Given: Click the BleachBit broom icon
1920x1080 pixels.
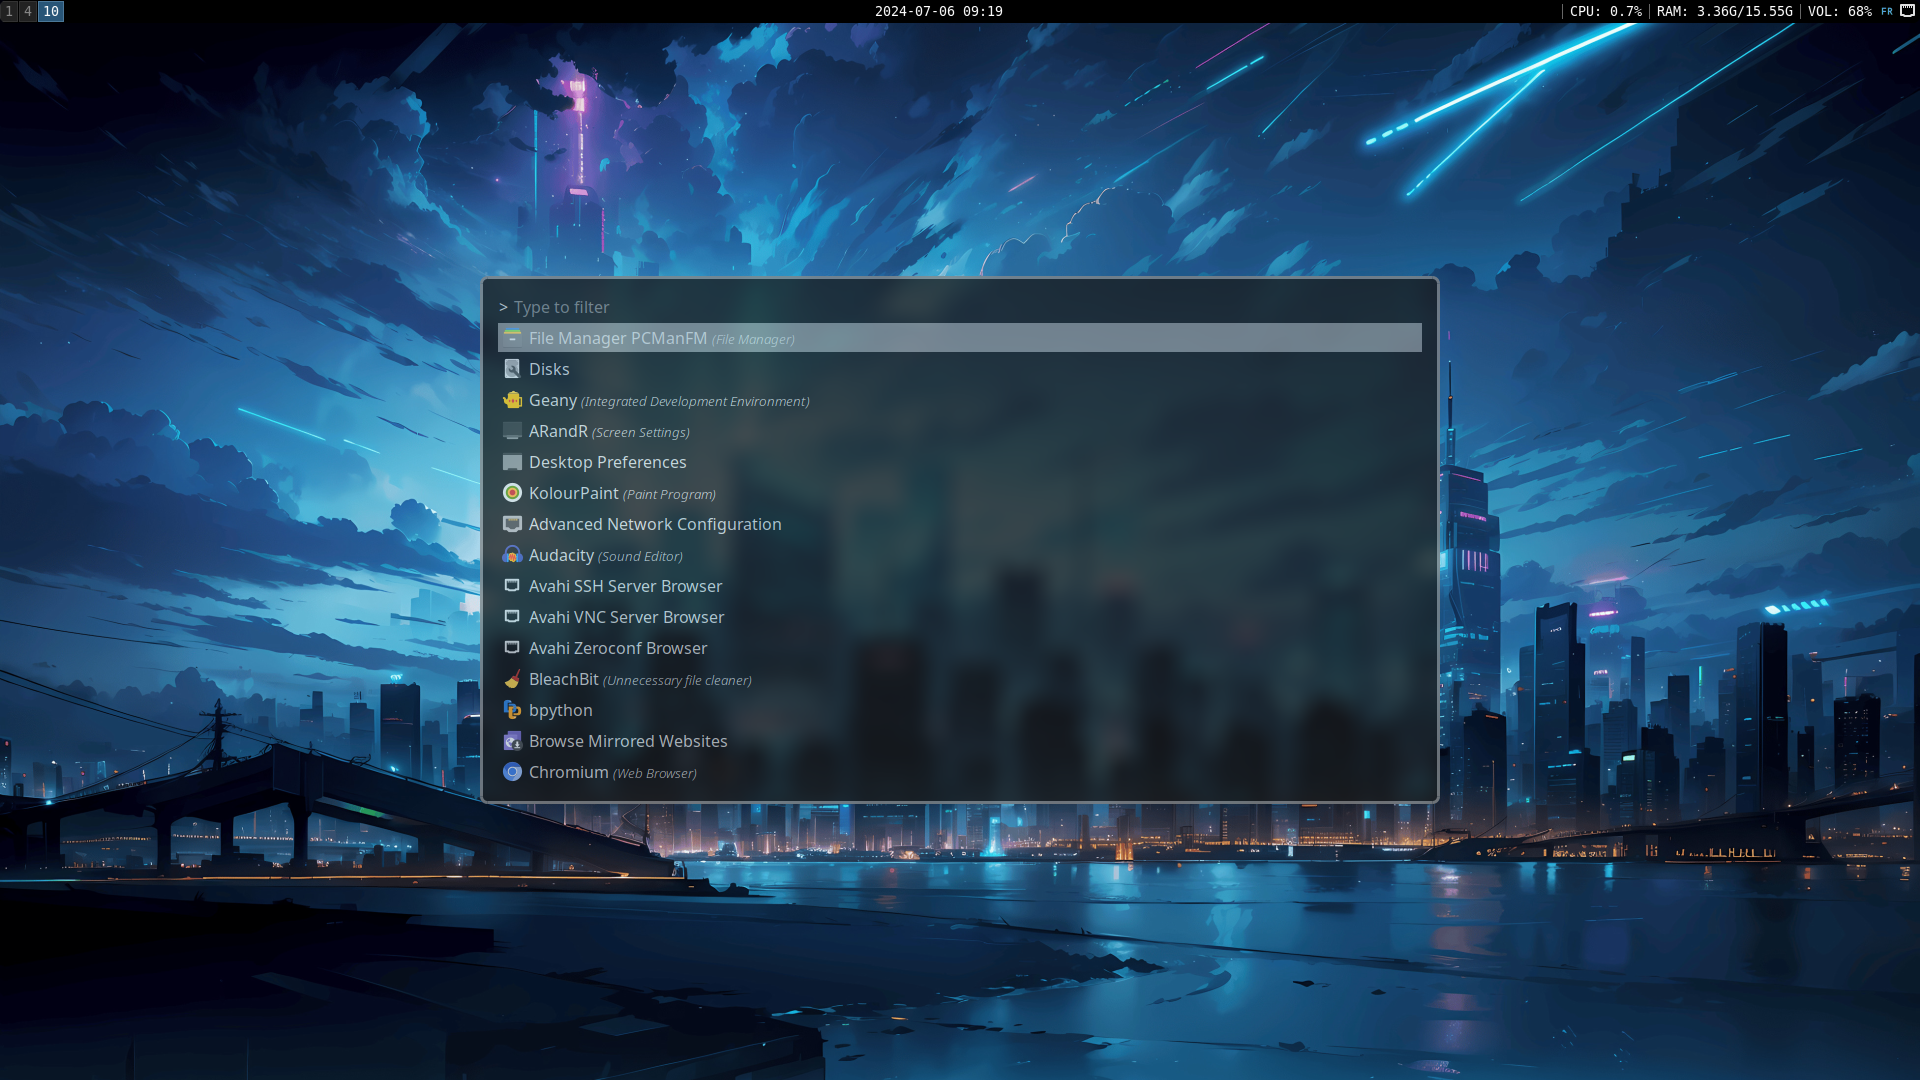Looking at the screenshot, I should pos(512,679).
